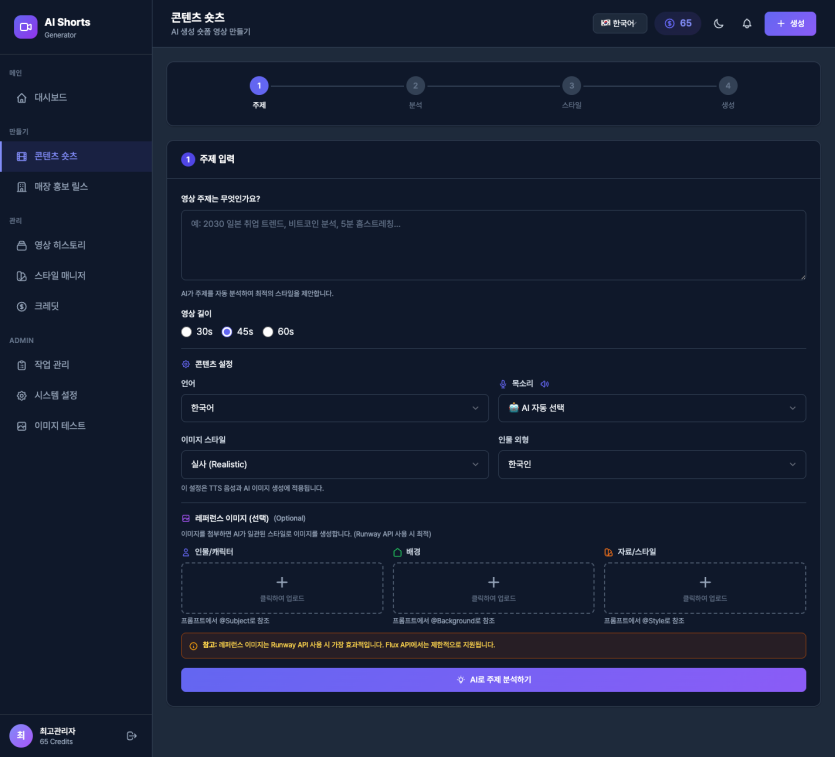
Task: Open the 언어 dropdown showing 한국어
Action: 334,408
